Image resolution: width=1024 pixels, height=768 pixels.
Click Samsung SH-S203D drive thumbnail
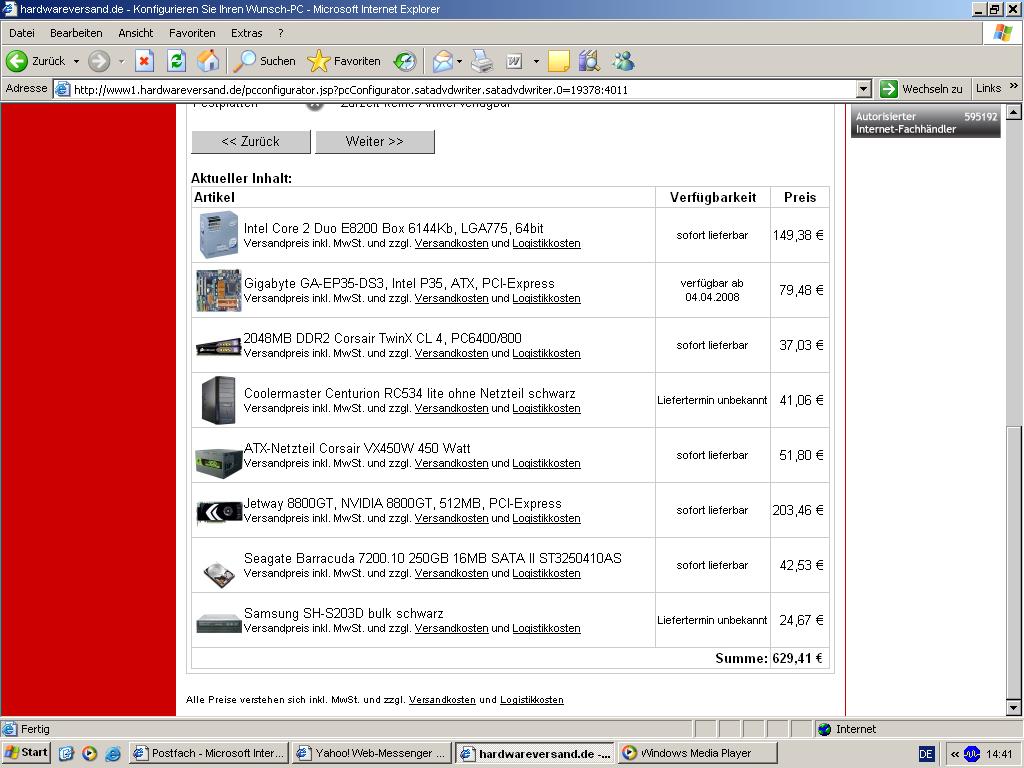pos(219,622)
